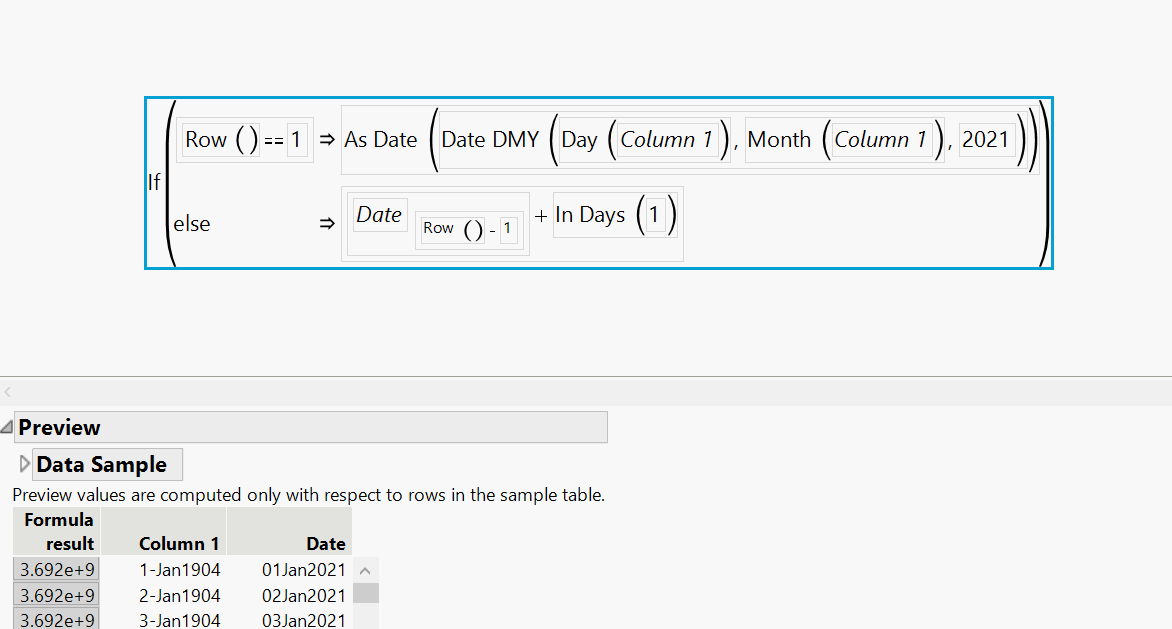Select Column 1 inside the Day function
This screenshot has height=629, width=1172.
tap(667, 140)
